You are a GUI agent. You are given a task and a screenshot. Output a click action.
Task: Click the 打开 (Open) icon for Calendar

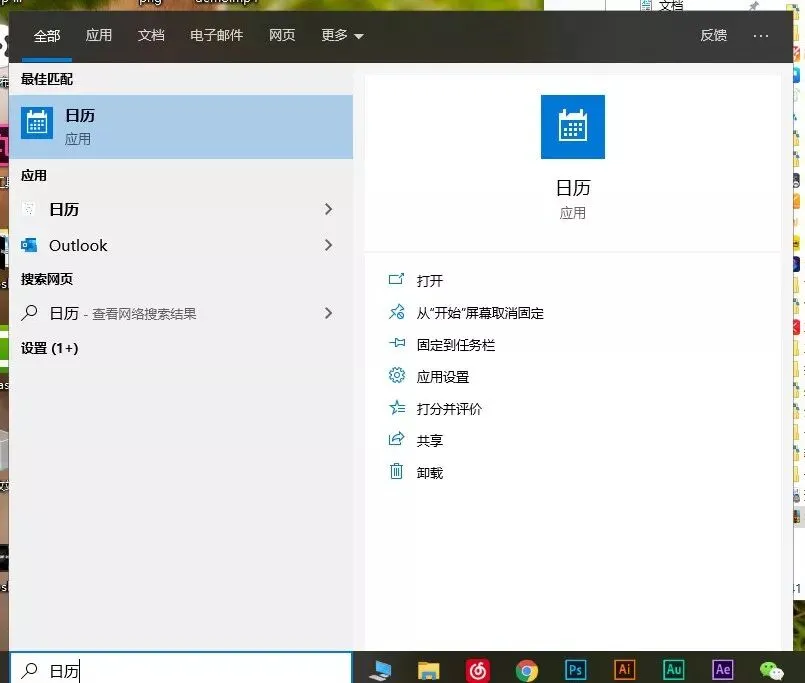[x=396, y=280]
